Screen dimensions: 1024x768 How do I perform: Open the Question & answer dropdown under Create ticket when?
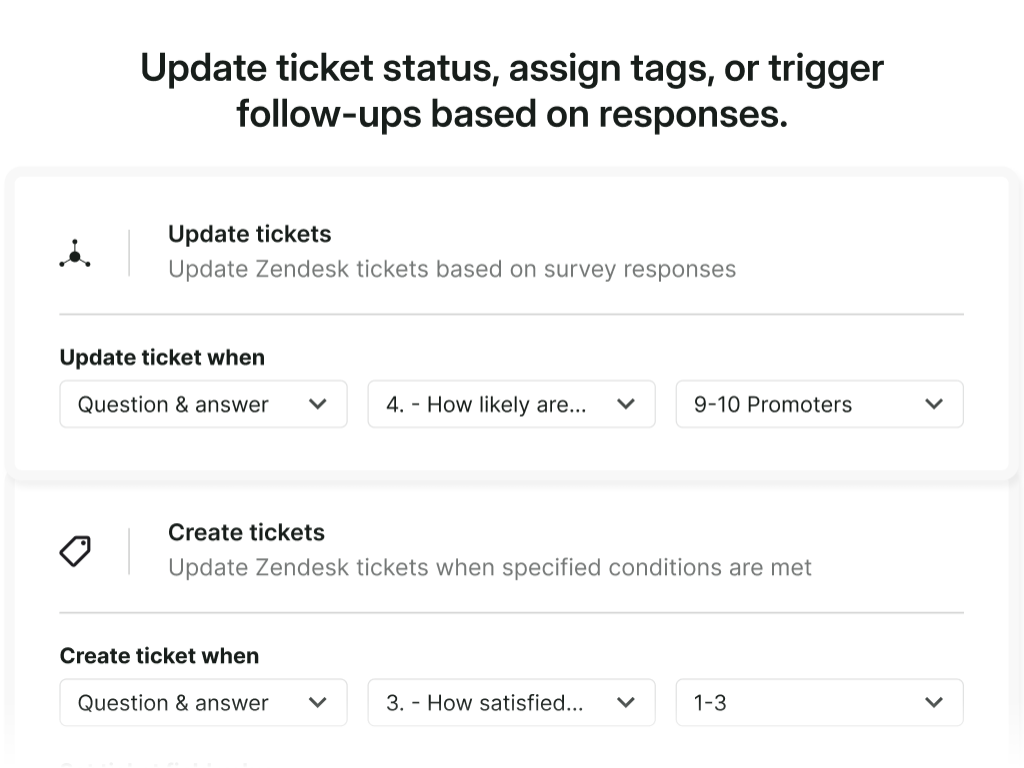point(203,702)
